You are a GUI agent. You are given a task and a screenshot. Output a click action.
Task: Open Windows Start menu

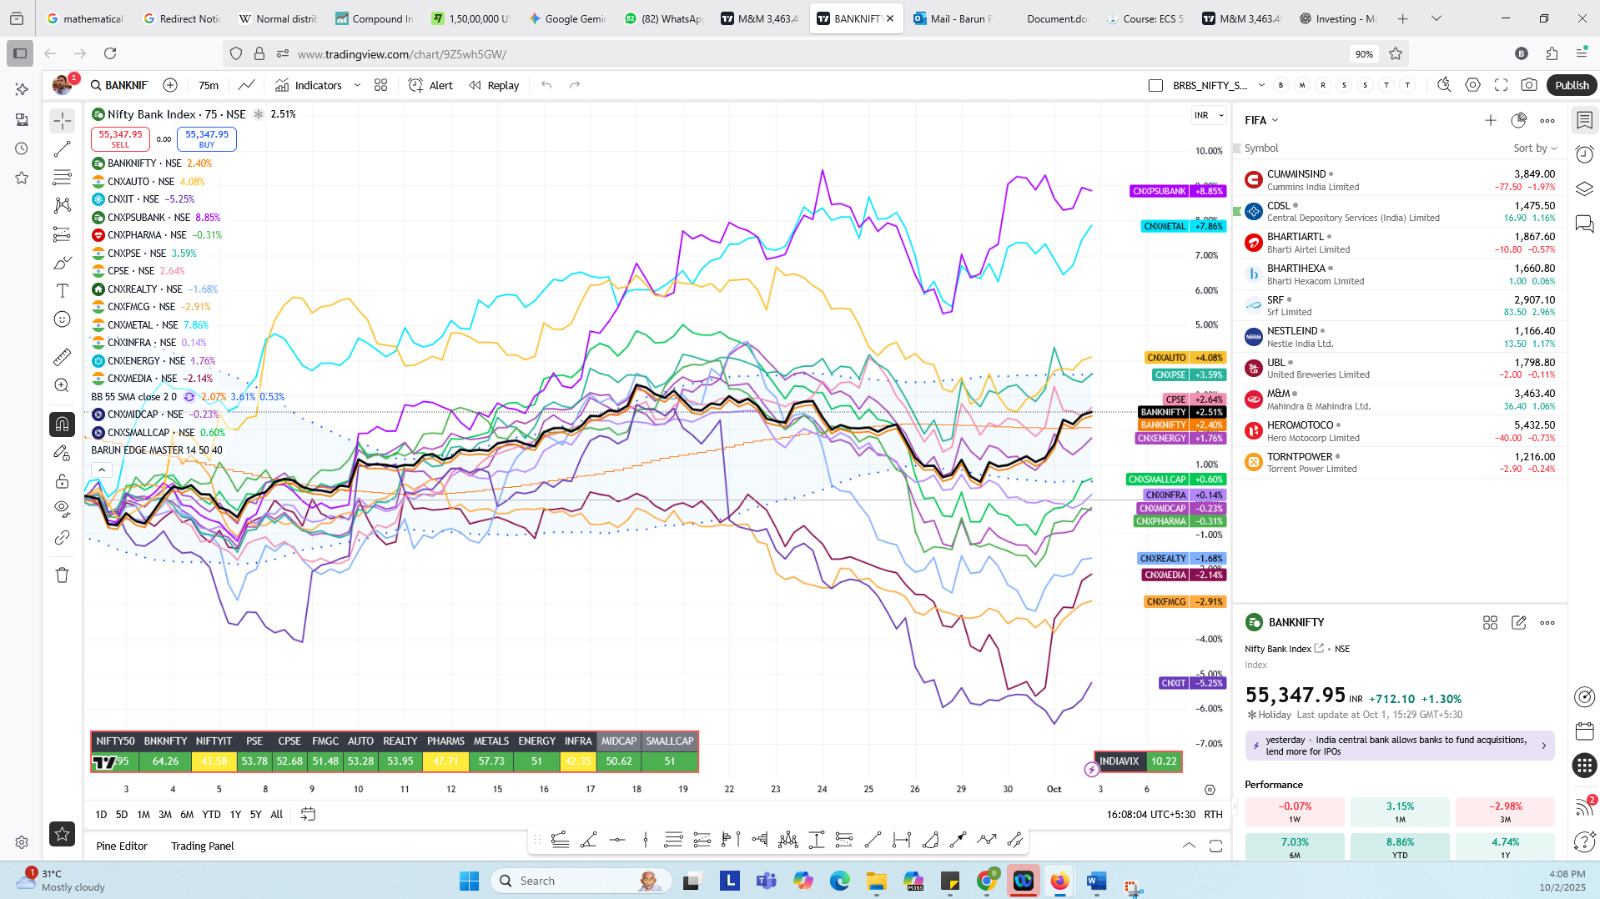(469, 881)
